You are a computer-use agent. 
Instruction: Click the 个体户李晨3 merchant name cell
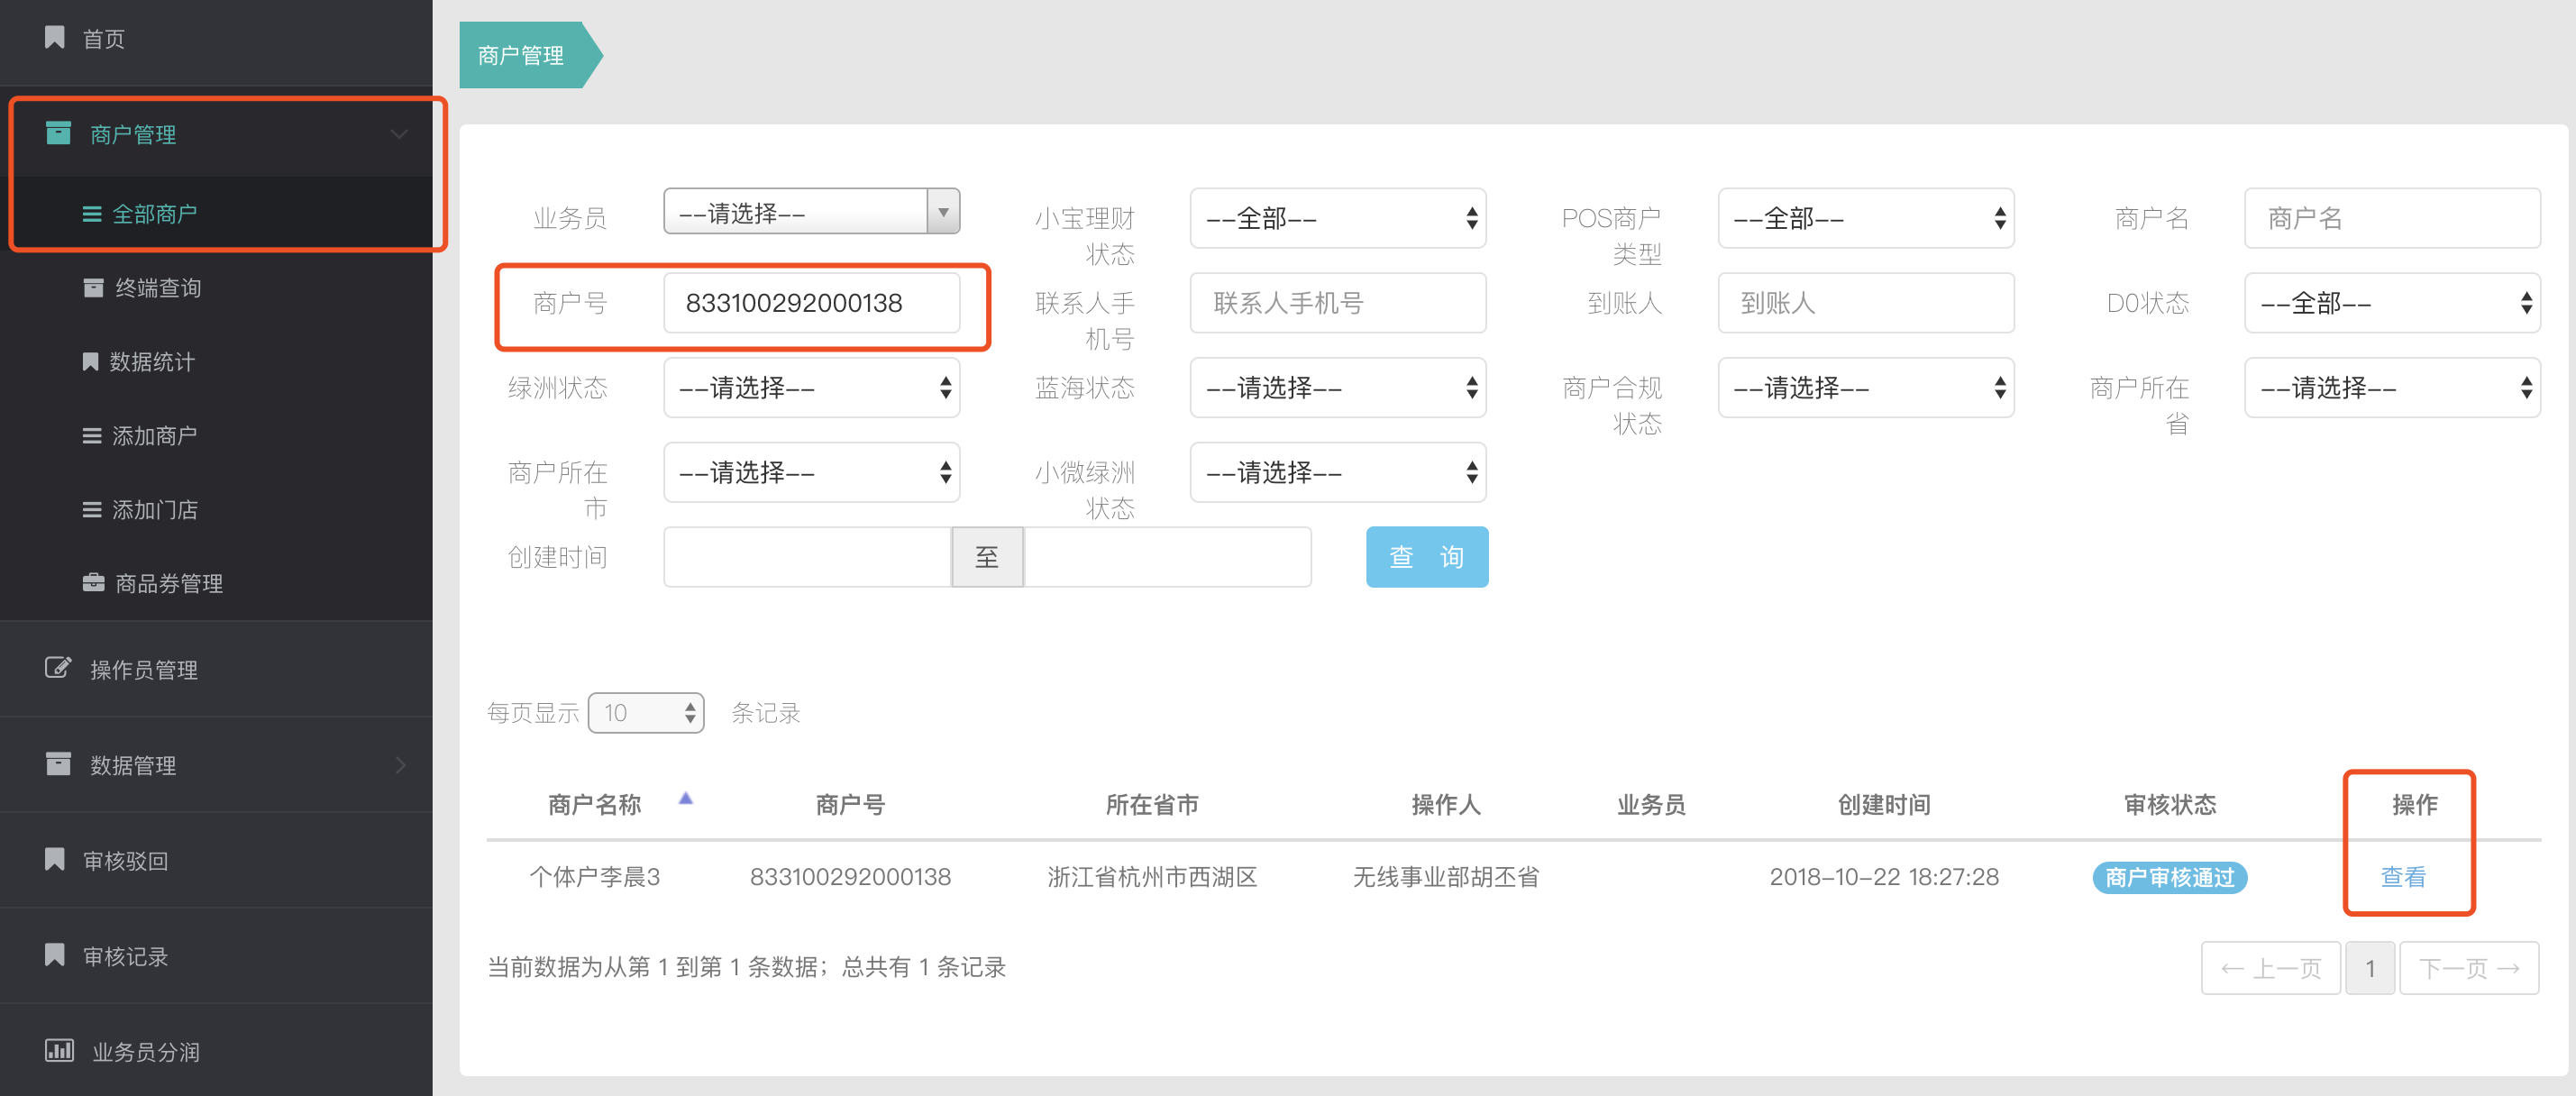tap(595, 877)
